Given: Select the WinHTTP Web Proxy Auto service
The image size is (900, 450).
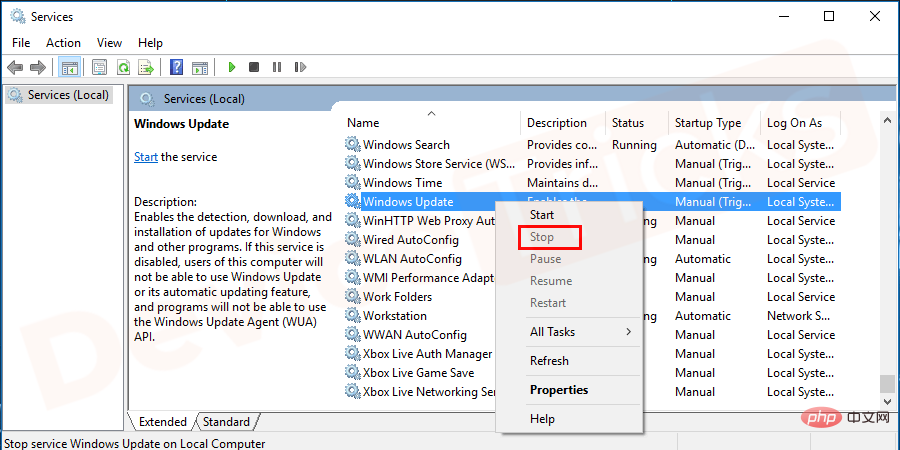Looking at the screenshot, I should [428, 220].
